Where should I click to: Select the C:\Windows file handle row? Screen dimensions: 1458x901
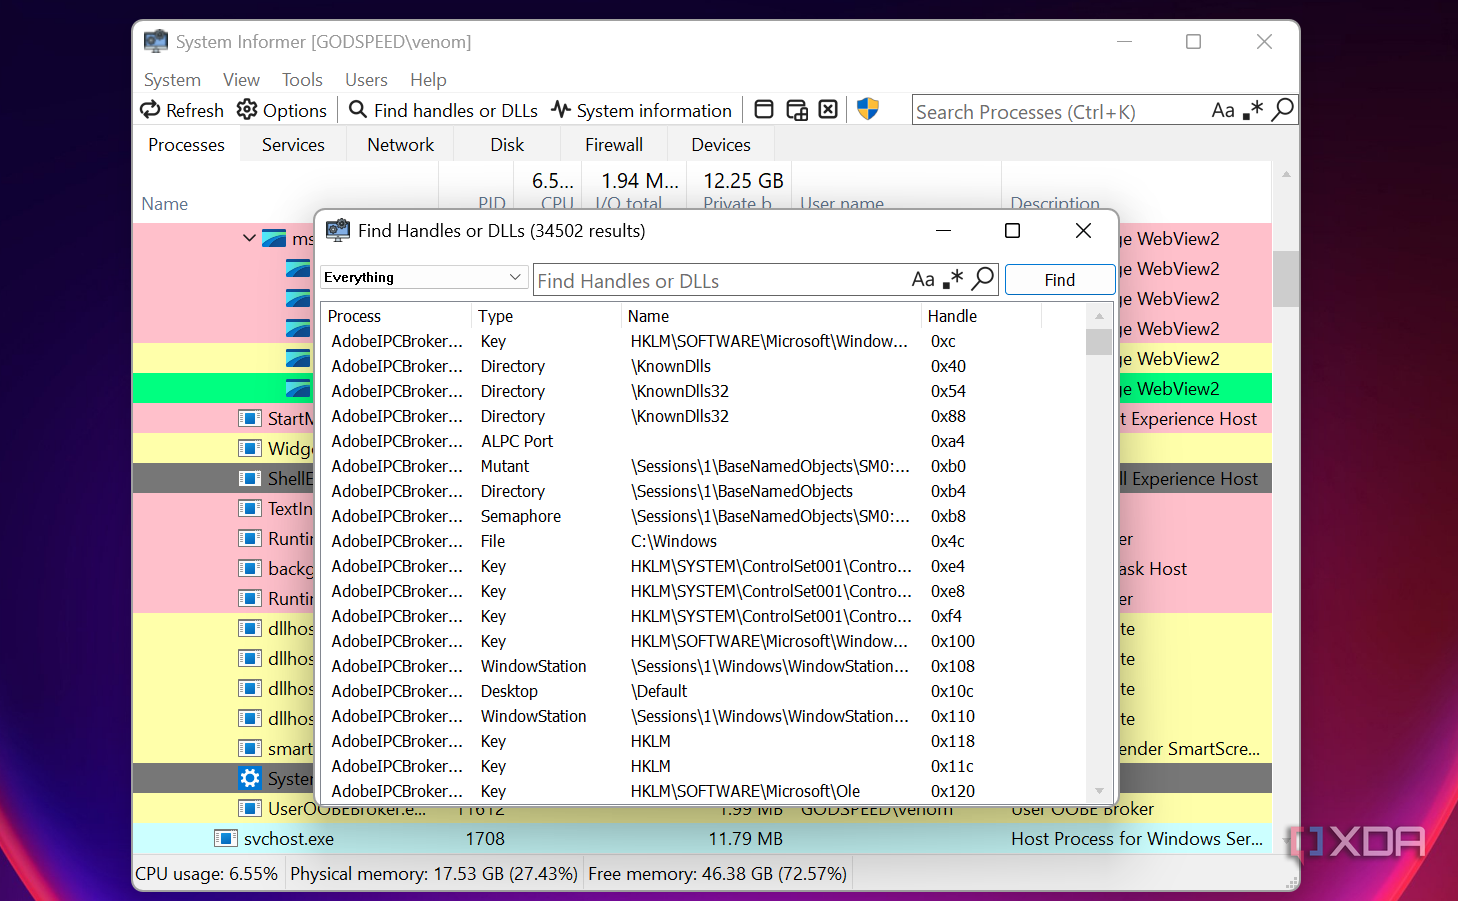pos(703,541)
